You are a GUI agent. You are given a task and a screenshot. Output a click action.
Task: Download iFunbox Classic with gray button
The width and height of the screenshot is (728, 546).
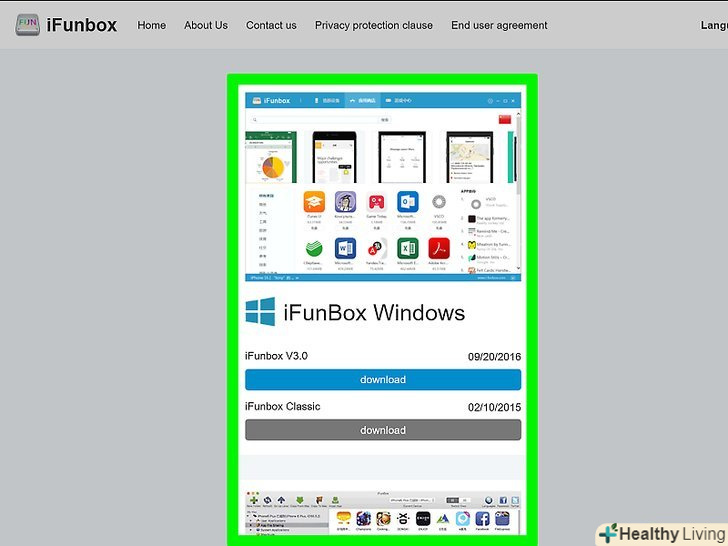coord(383,430)
